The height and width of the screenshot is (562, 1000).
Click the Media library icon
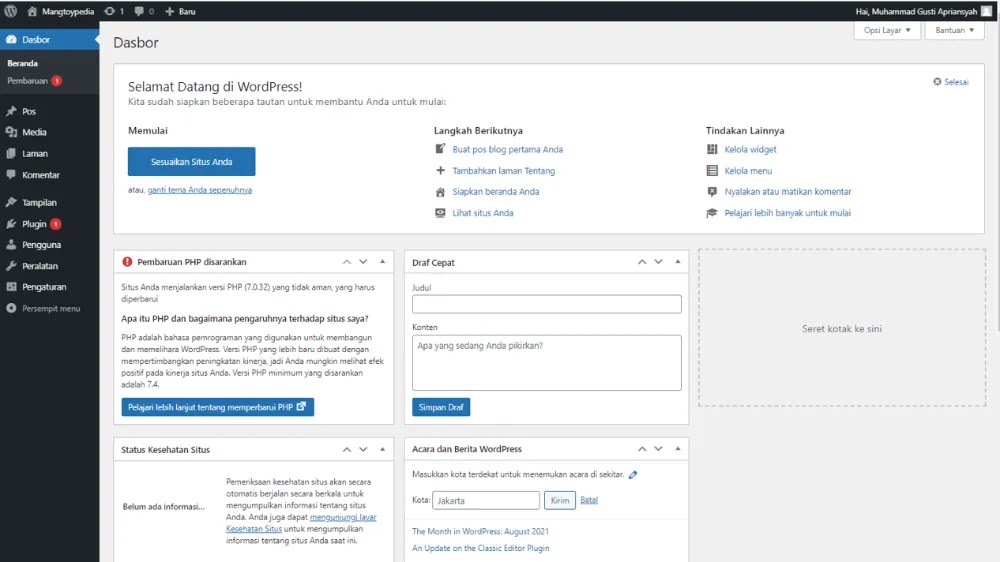11,132
